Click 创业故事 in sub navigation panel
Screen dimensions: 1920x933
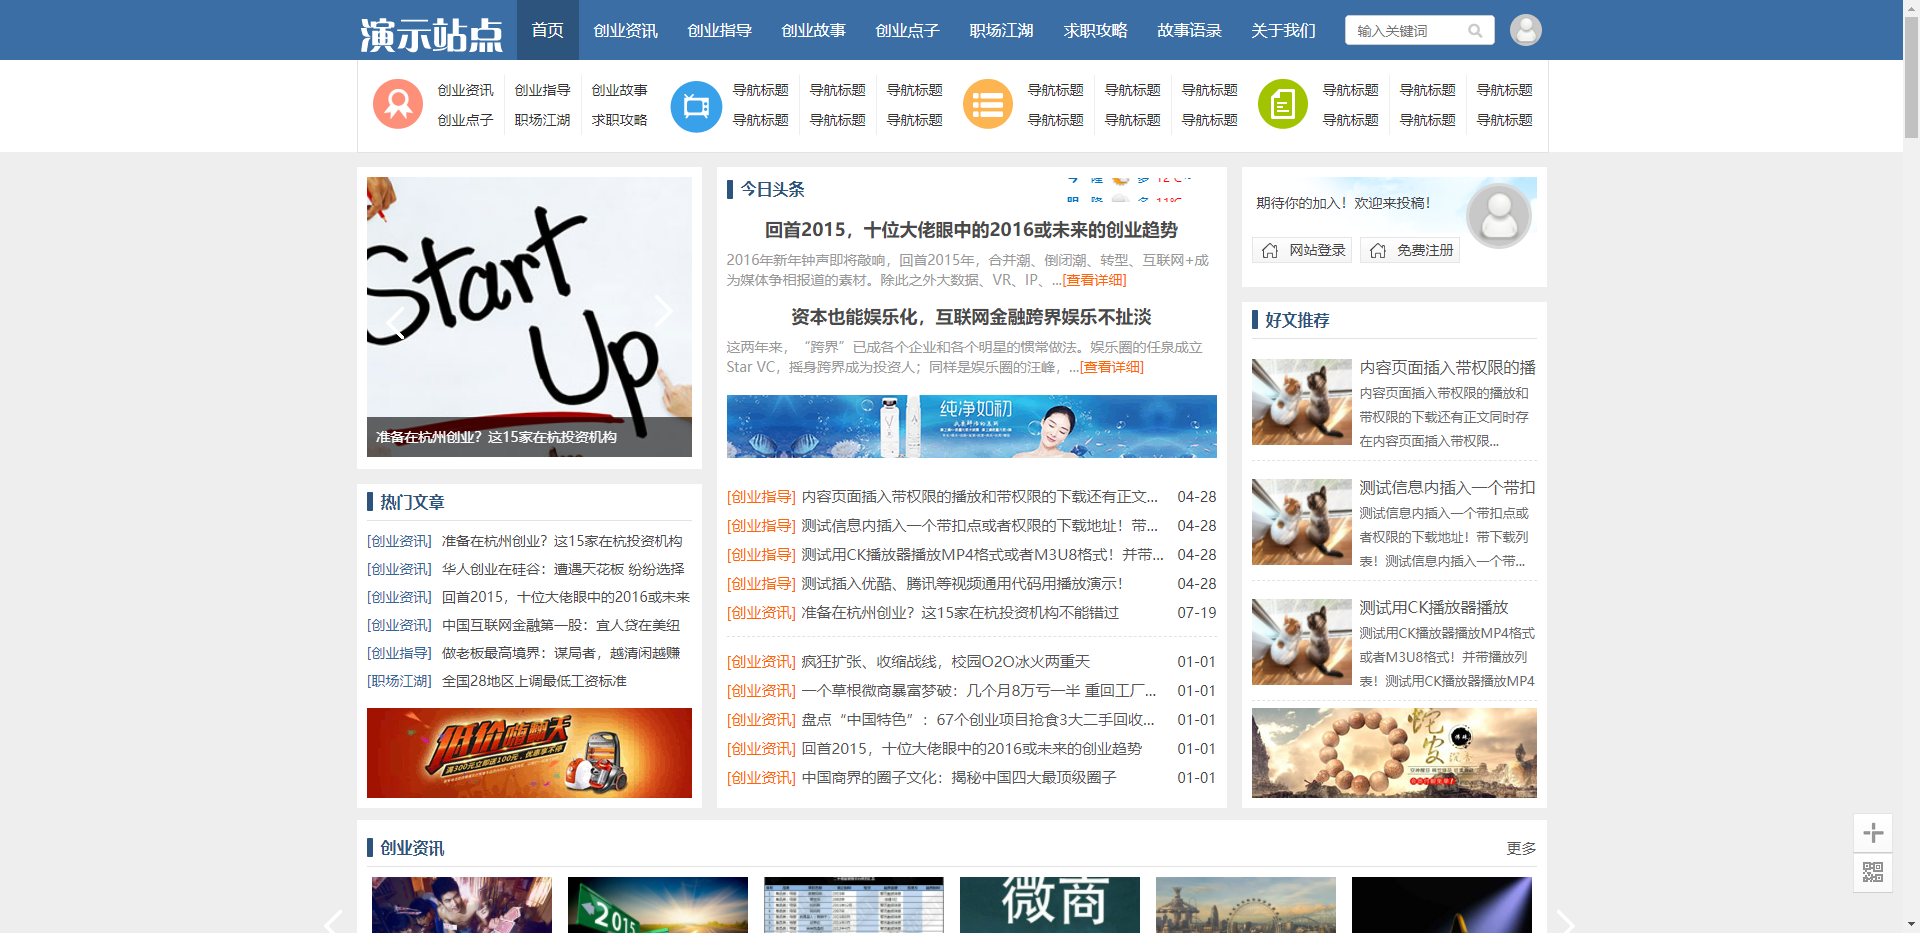(619, 90)
